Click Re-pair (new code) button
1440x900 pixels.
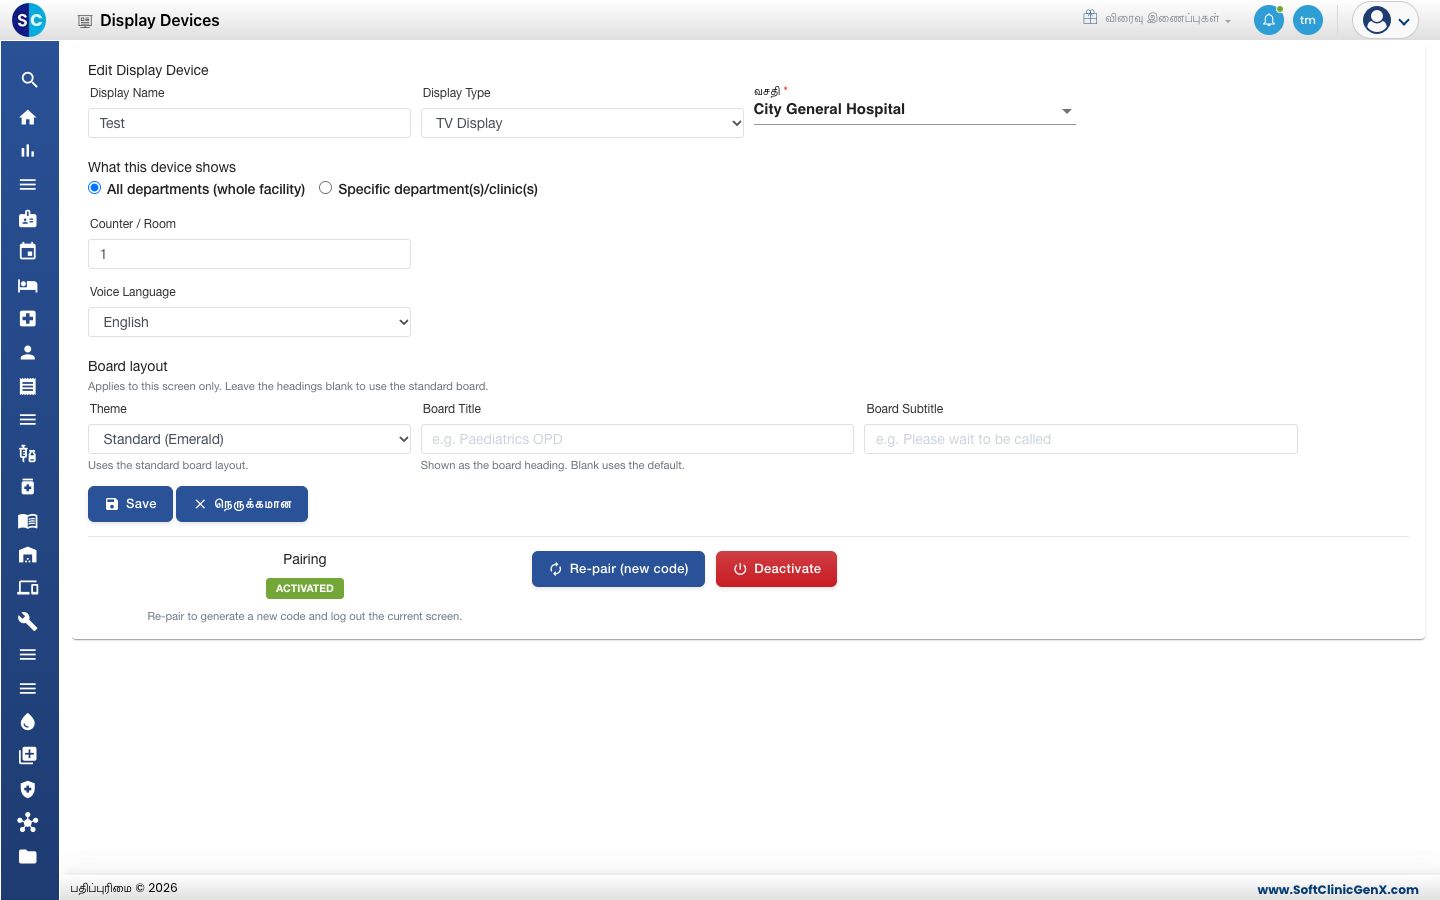click(x=618, y=569)
